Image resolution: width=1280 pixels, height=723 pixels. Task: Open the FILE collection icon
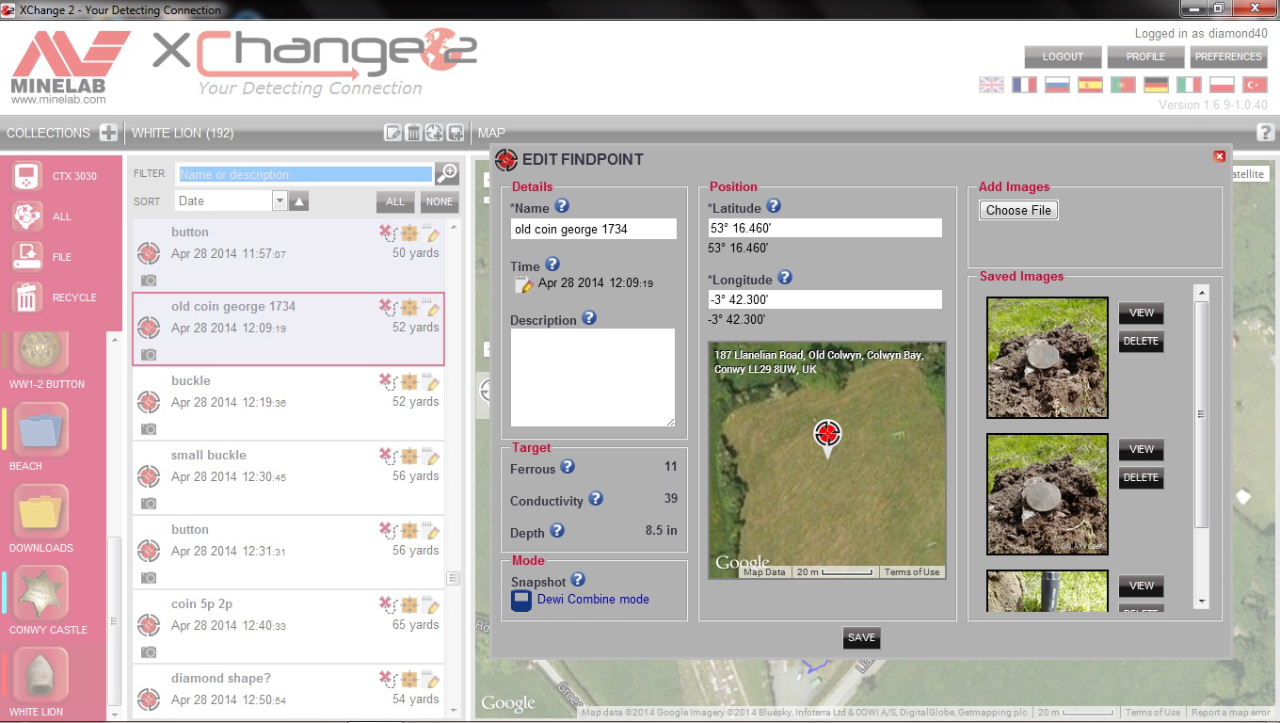click(x=27, y=257)
